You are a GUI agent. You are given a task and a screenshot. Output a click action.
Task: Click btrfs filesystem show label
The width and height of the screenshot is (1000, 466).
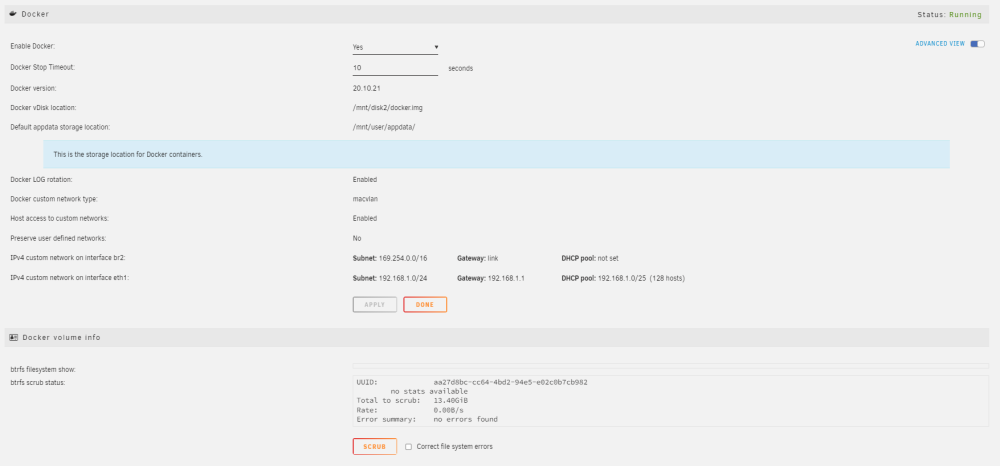[43, 370]
